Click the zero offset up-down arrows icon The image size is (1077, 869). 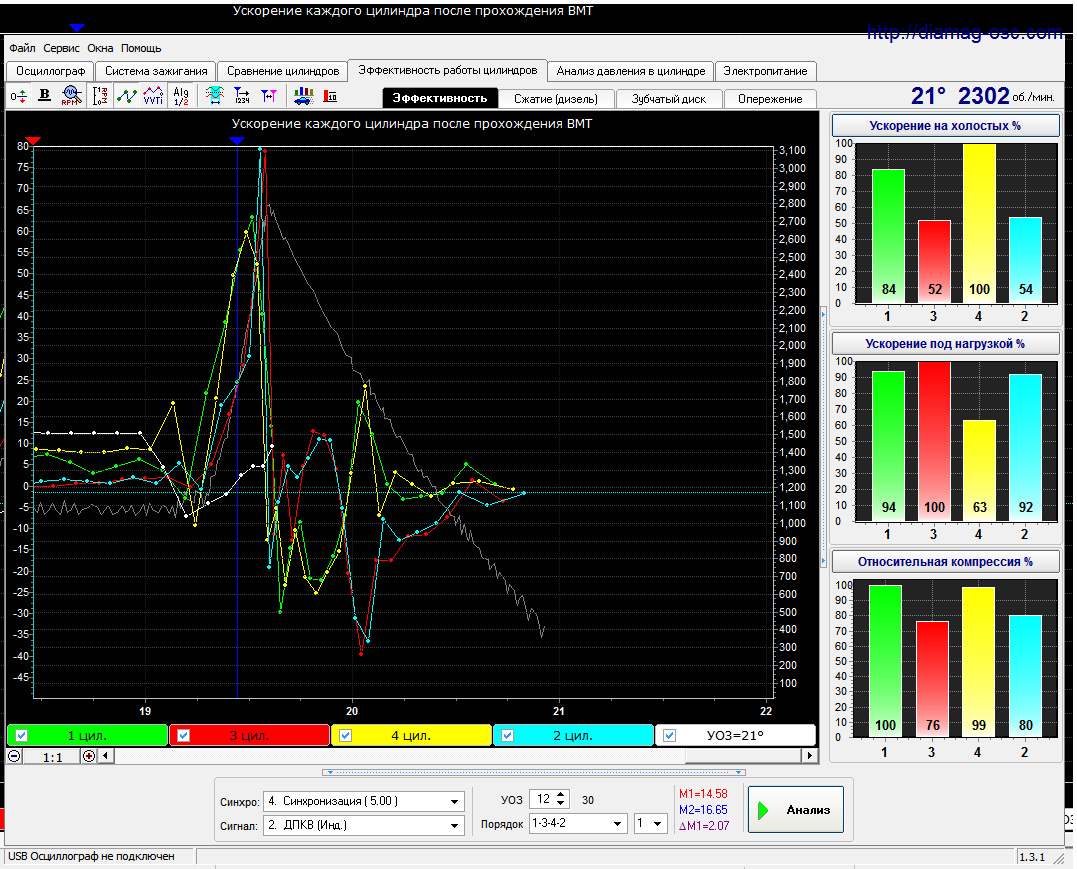(19, 96)
